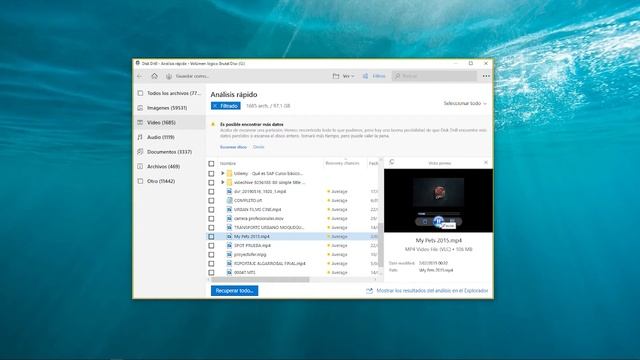The image size is (640, 360).
Task: Click in the Buscar search field
Action: coord(434,76)
